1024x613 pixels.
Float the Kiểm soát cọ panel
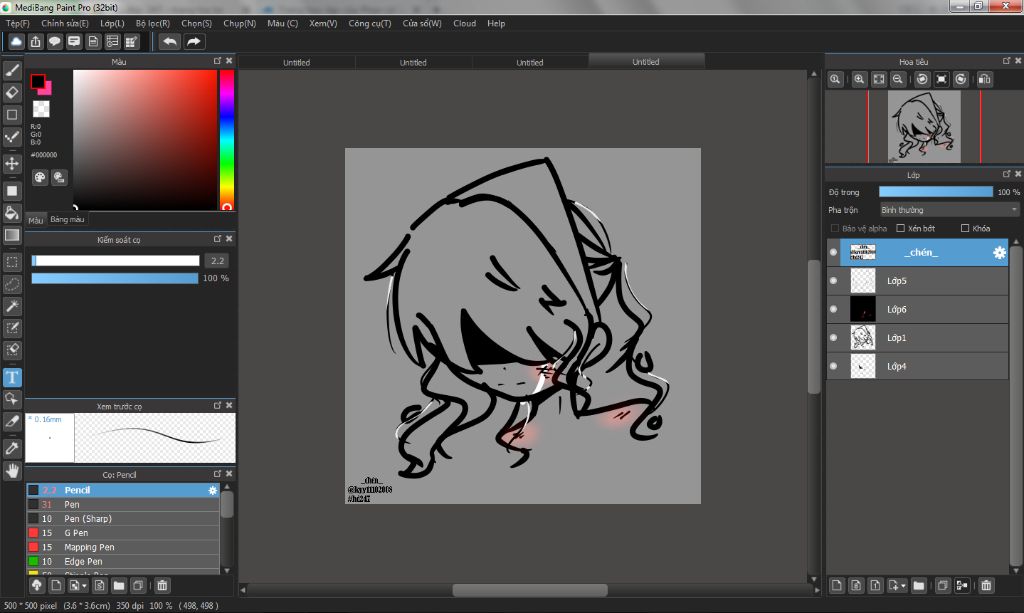217,239
